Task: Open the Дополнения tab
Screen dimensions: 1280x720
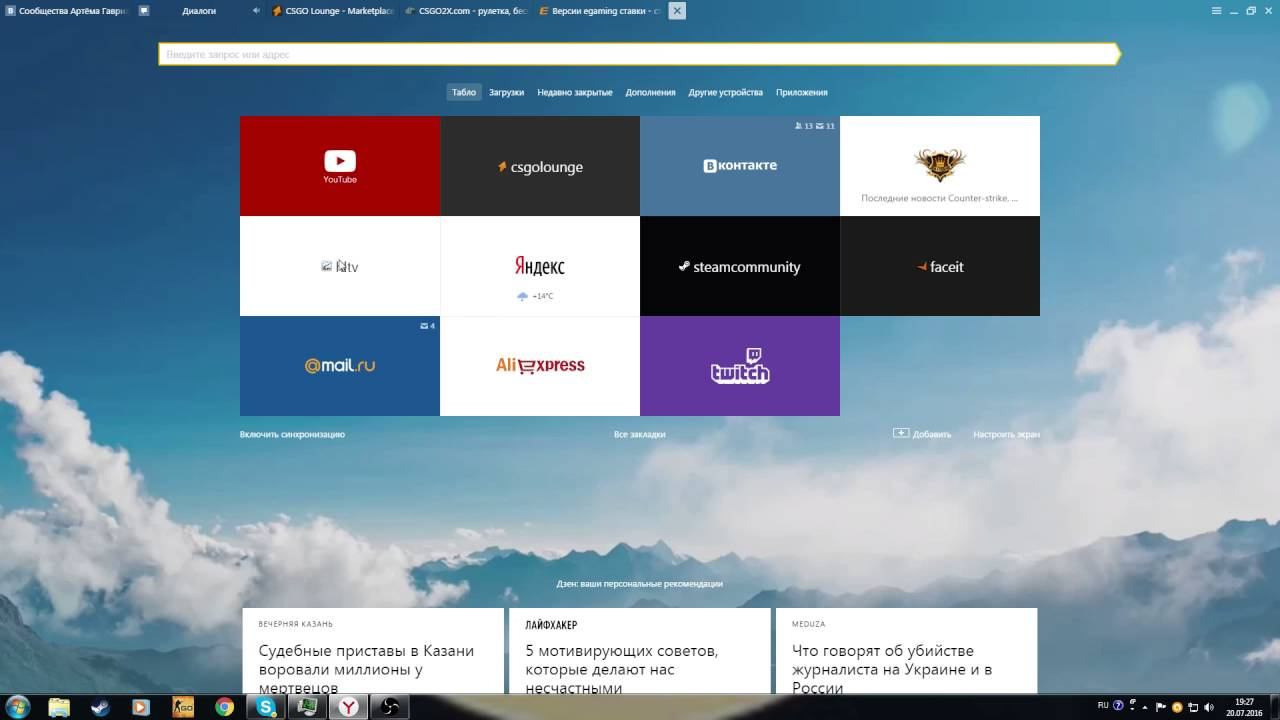Action: pyautogui.click(x=650, y=92)
